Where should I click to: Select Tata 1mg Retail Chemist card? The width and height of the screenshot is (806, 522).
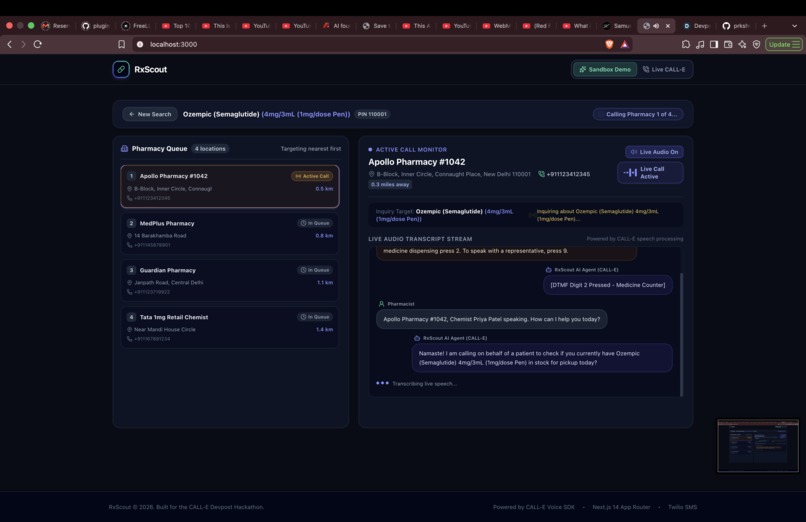(x=230, y=327)
